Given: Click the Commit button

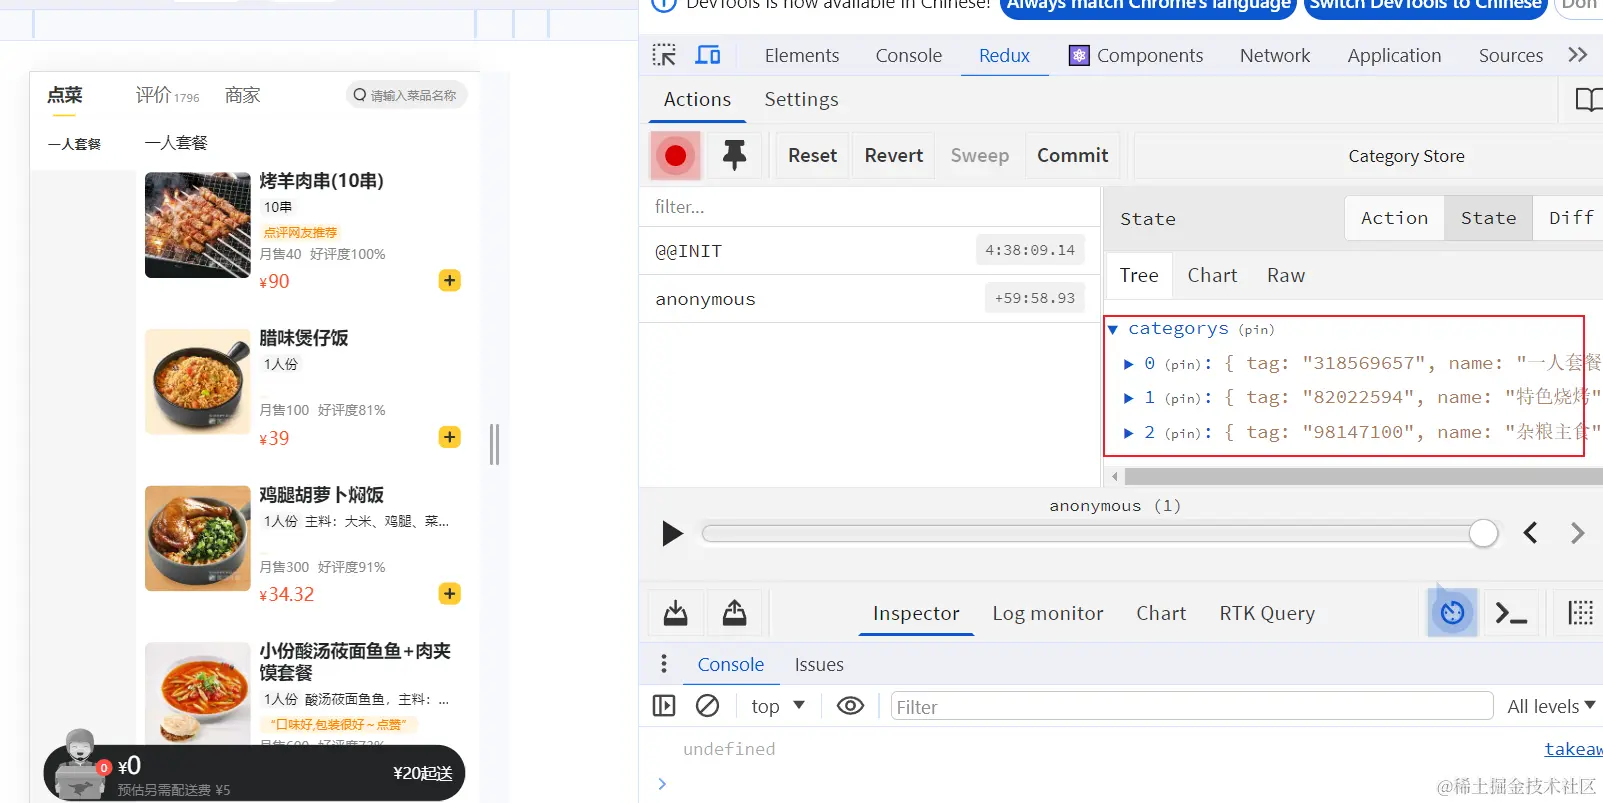Looking at the screenshot, I should (x=1073, y=156).
